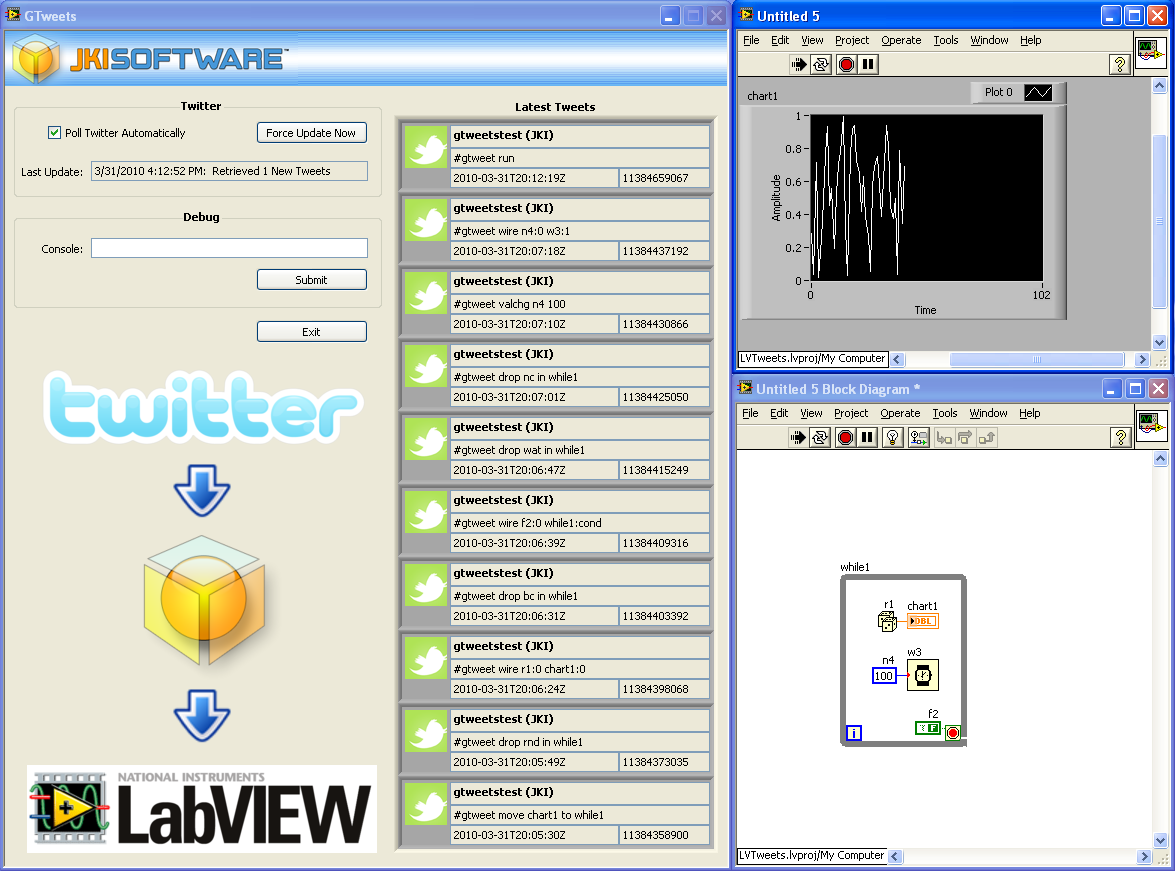Click the Last Update status field

pos(229,171)
